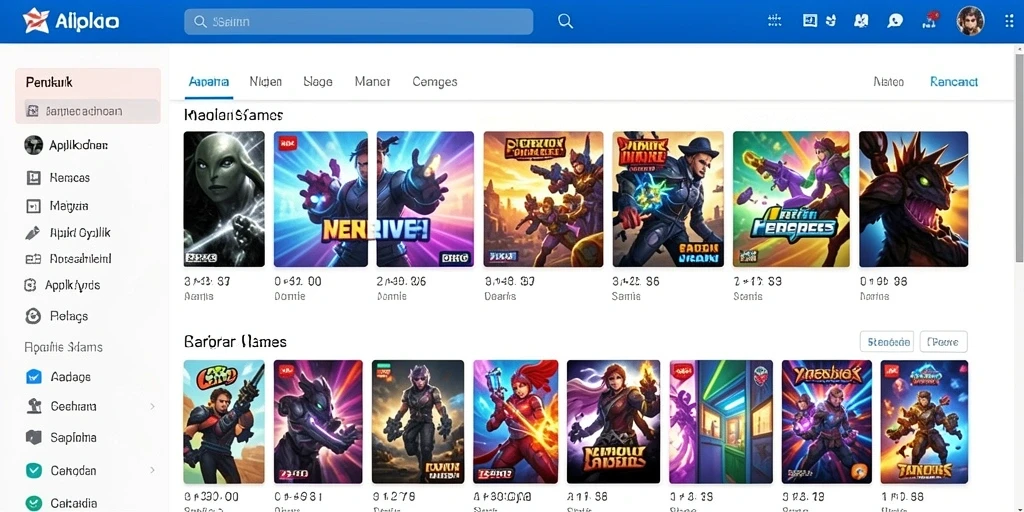
Task: Open the Gechara sidebar entry
Action: pos(61,406)
